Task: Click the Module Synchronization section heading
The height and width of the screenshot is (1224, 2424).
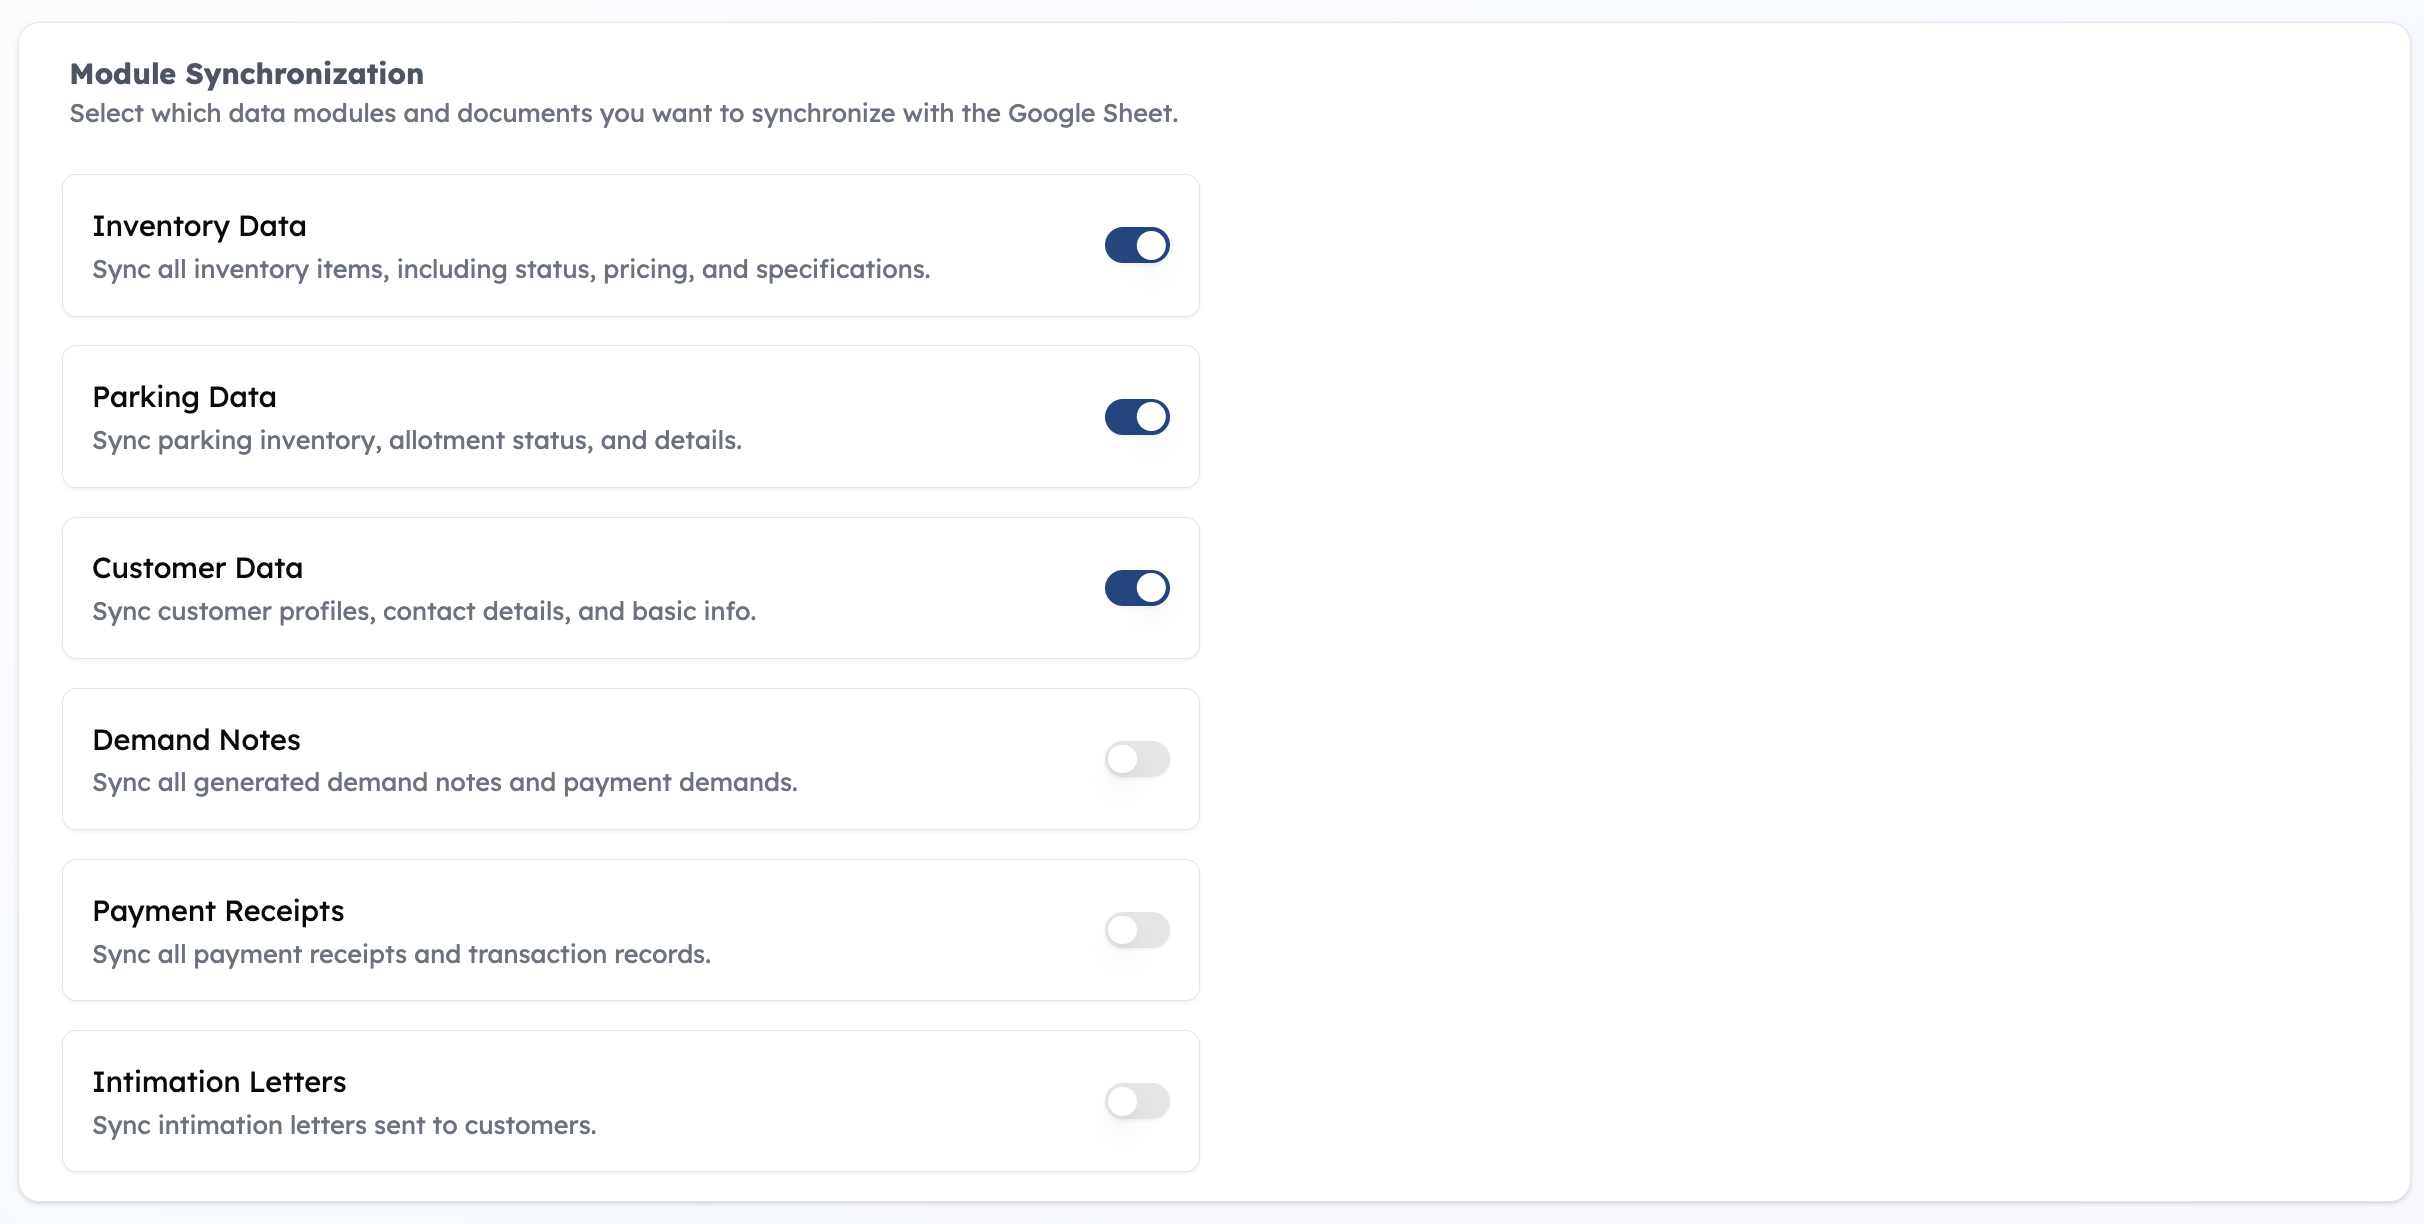Action: [246, 74]
